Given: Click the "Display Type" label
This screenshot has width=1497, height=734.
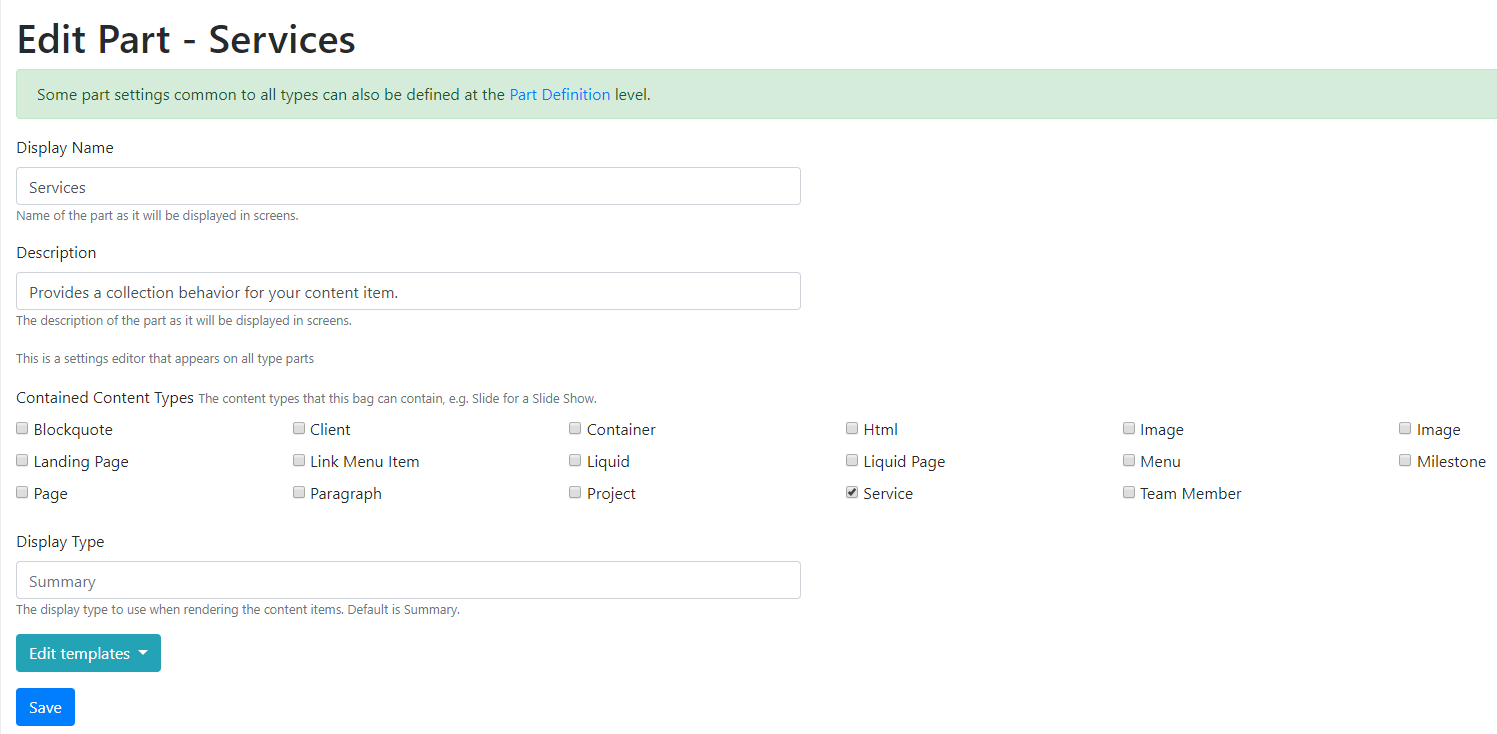Looking at the screenshot, I should pos(60,542).
